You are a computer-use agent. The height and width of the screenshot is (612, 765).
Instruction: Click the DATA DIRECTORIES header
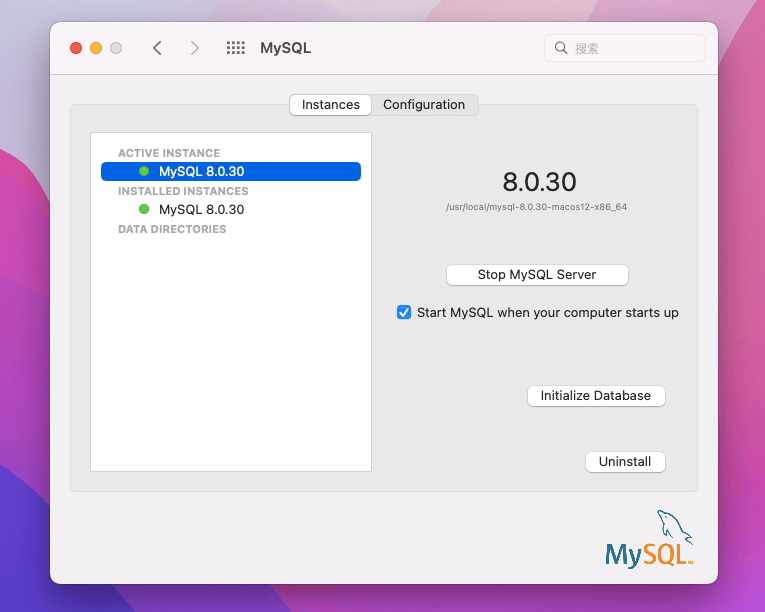(172, 229)
